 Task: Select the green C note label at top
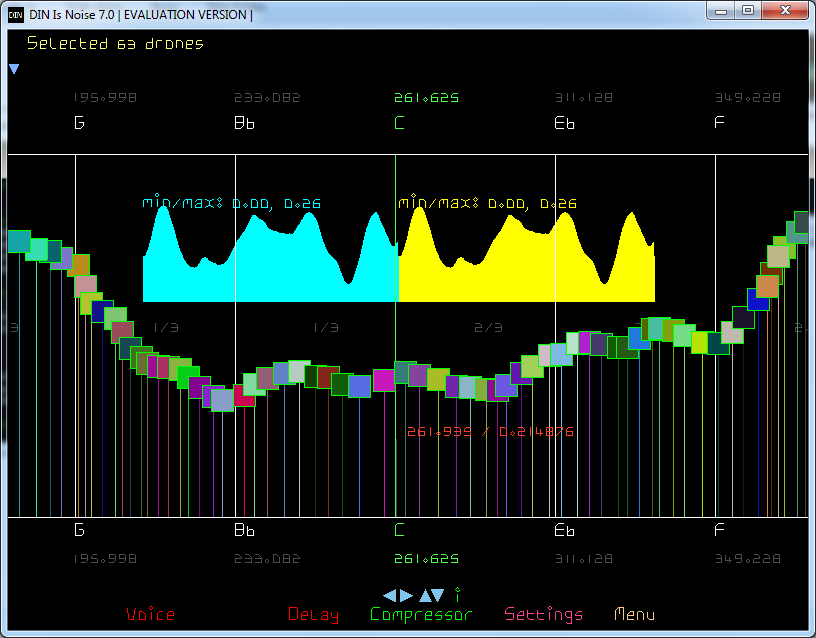click(400, 123)
